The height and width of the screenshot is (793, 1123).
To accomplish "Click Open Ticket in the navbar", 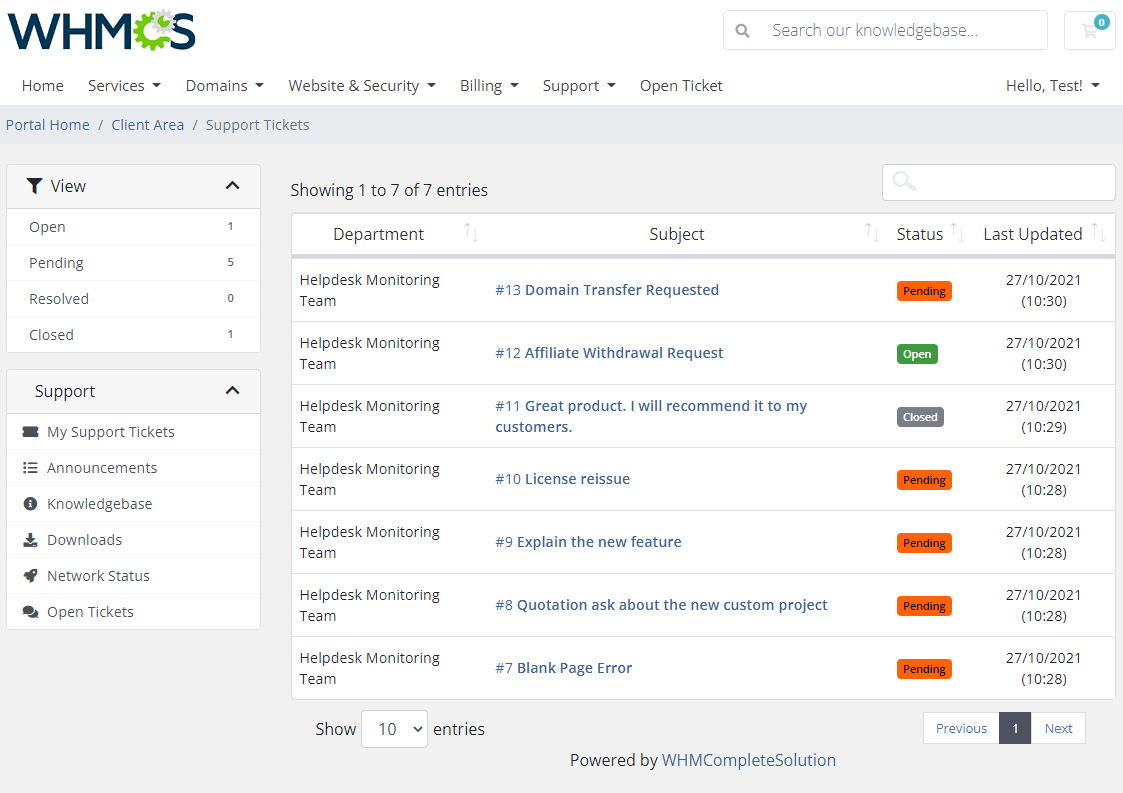I will click(681, 85).
